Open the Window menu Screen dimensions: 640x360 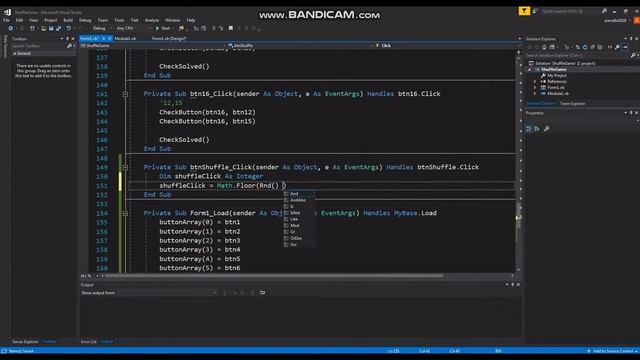pyautogui.click(x=172, y=20)
